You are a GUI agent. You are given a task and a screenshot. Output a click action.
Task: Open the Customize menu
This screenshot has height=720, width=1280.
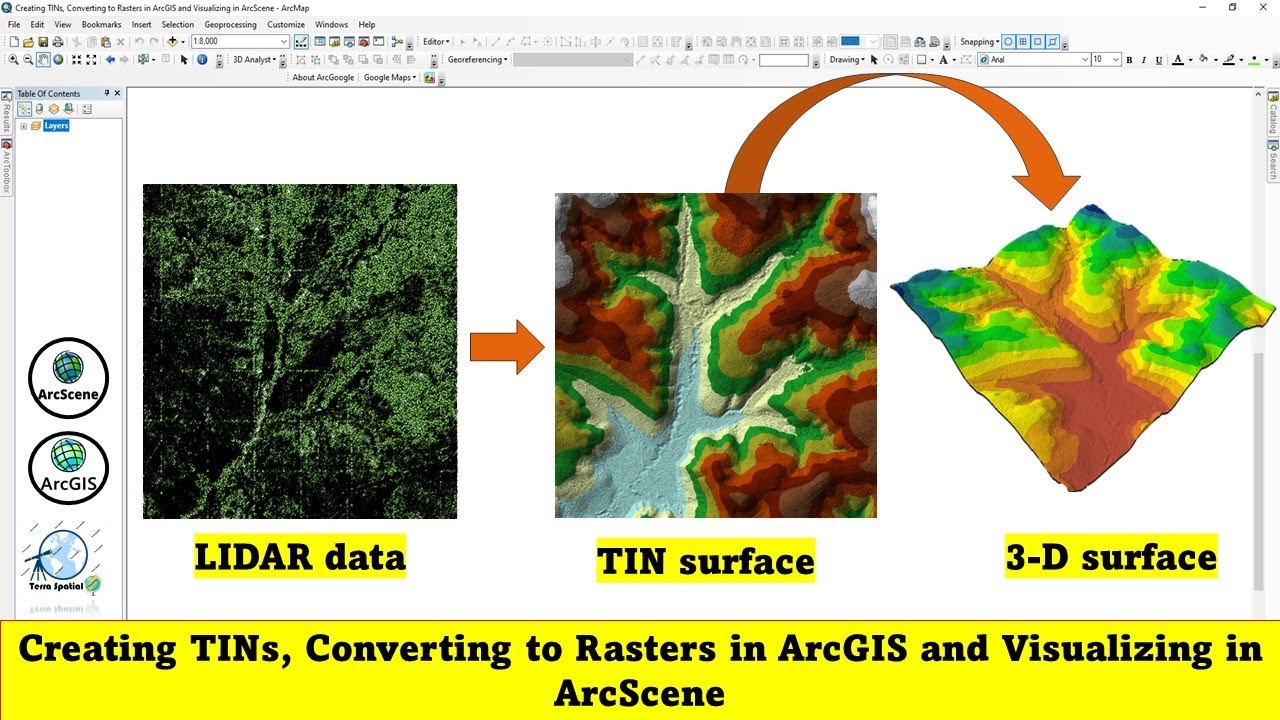(x=286, y=24)
